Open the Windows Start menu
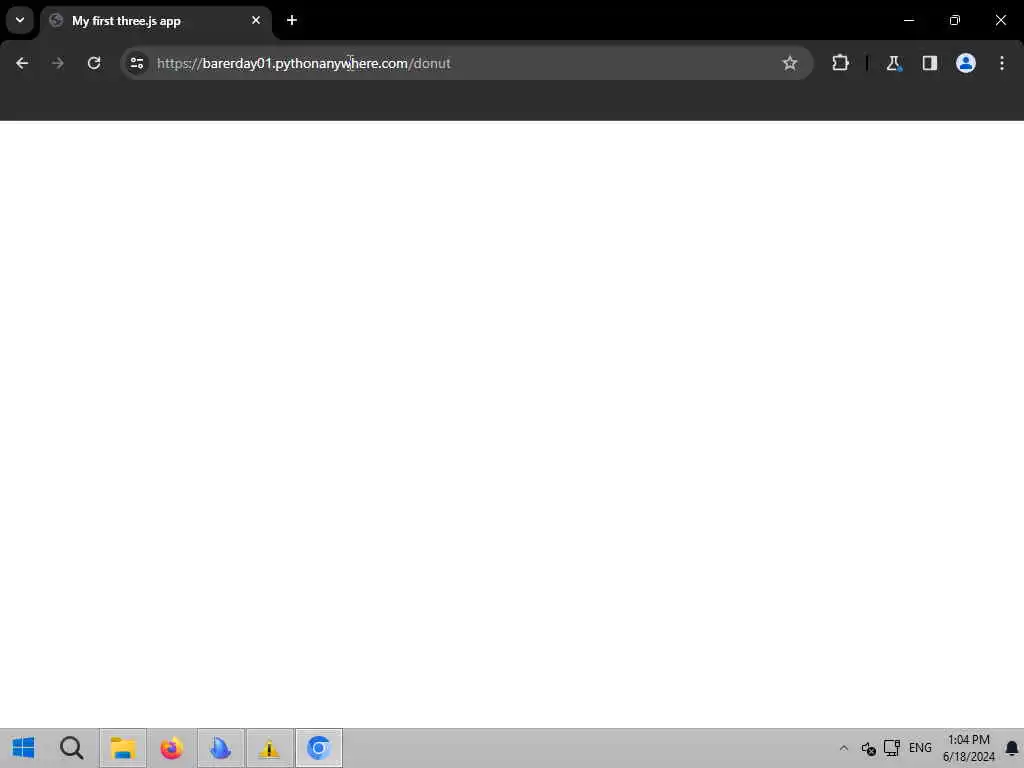 point(24,748)
